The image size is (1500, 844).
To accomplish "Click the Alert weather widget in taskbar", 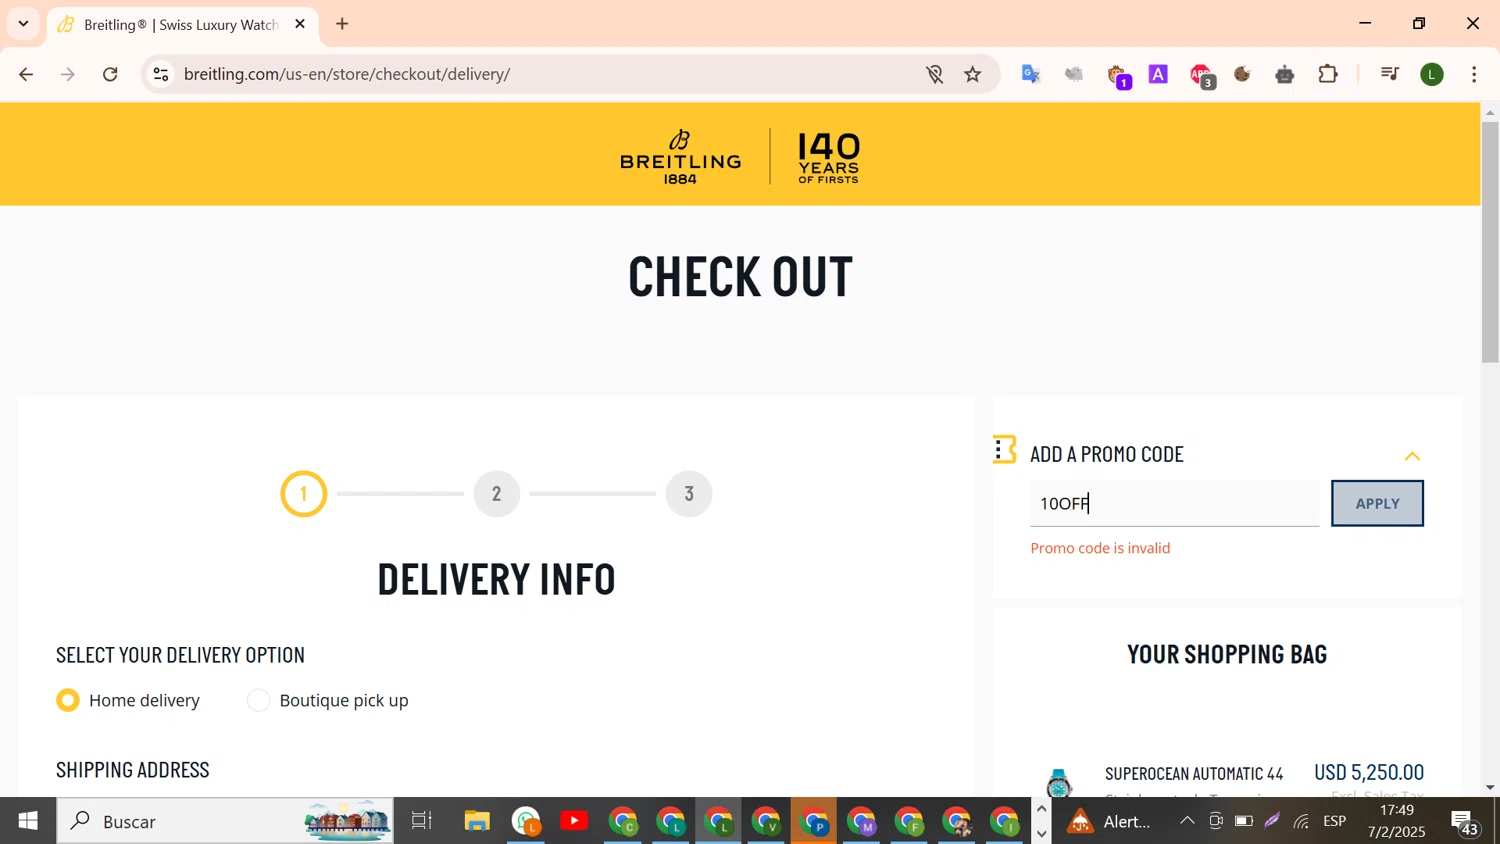I will click(1110, 821).
